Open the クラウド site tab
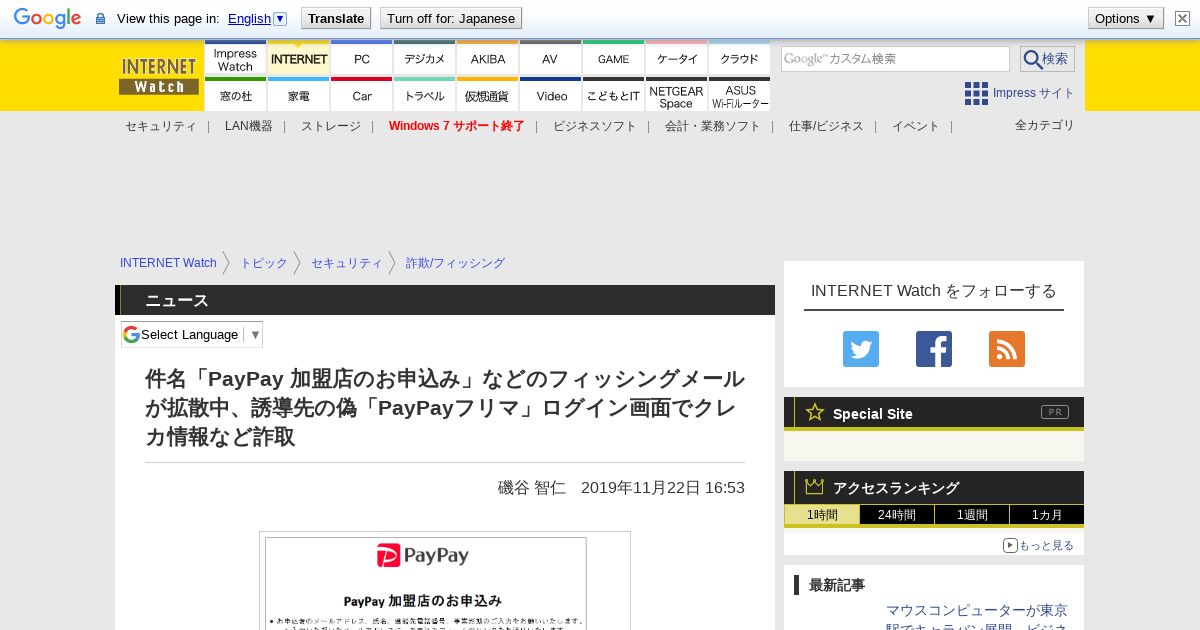The width and height of the screenshot is (1200, 630). (x=740, y=60)
